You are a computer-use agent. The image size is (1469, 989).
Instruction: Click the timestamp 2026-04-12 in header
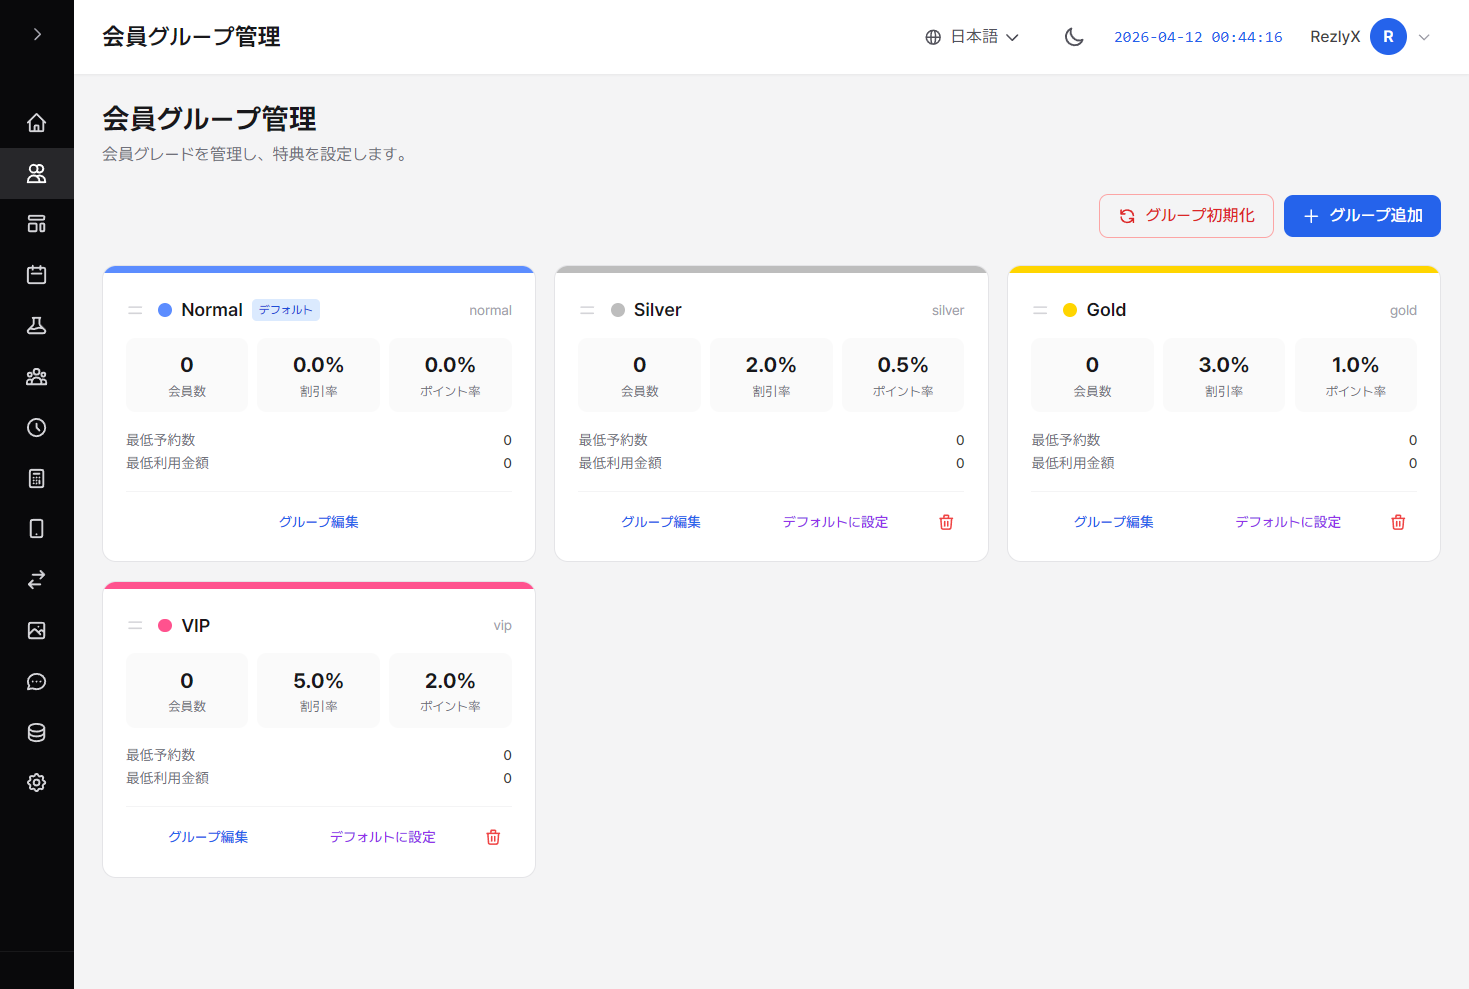coord(1198,37)
